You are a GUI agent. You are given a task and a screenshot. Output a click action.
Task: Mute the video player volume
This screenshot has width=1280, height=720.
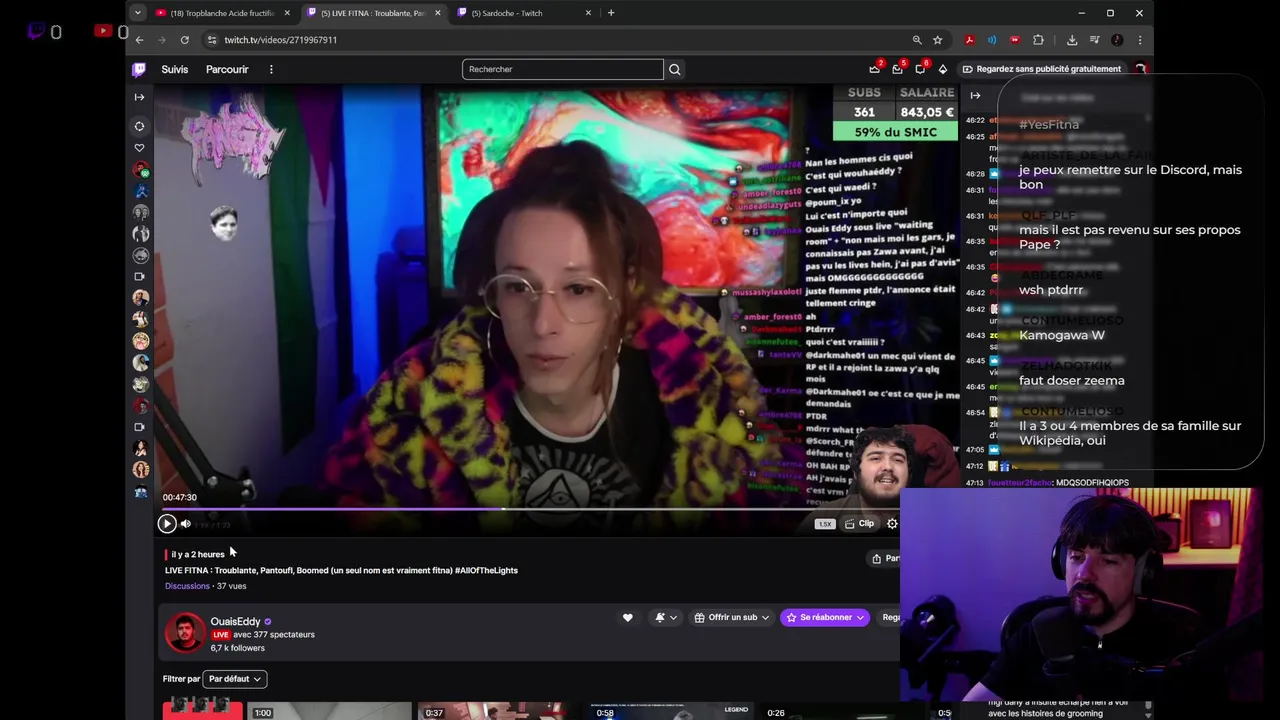[185, 524]
